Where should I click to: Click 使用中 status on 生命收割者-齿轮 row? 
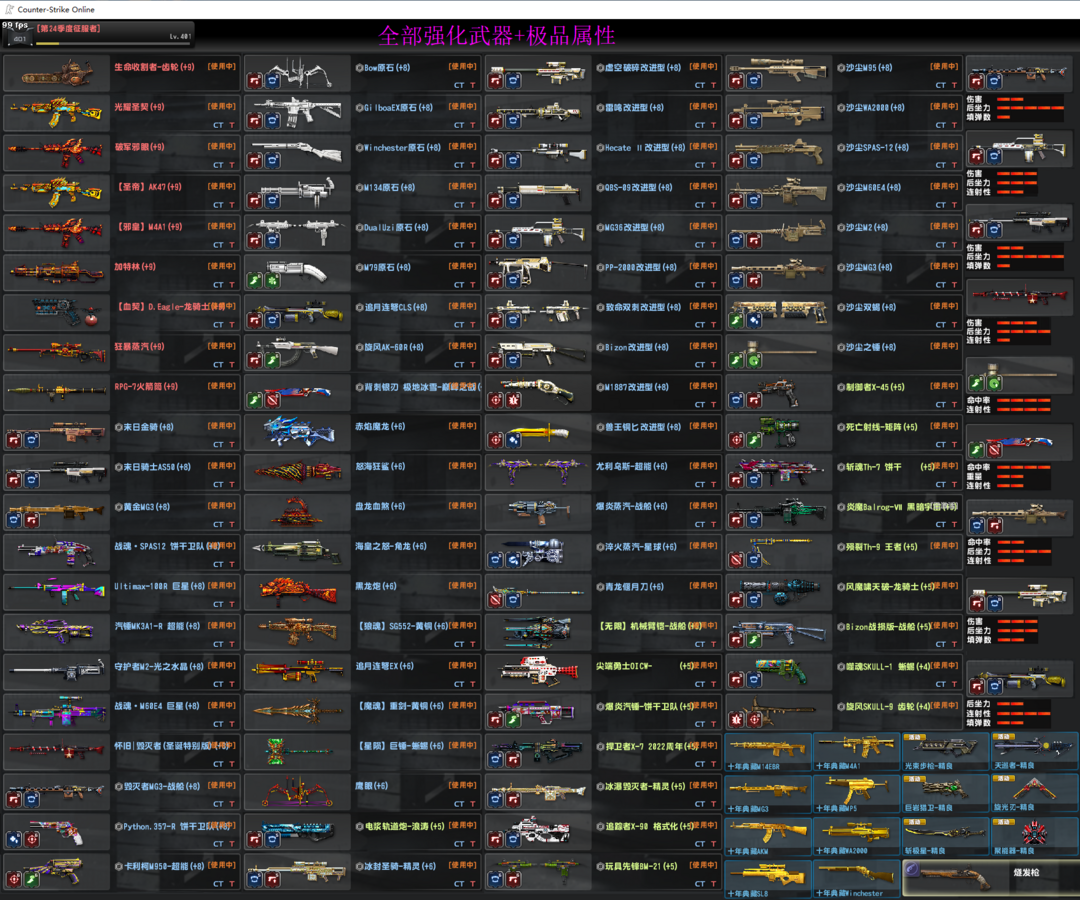[222, 67]
